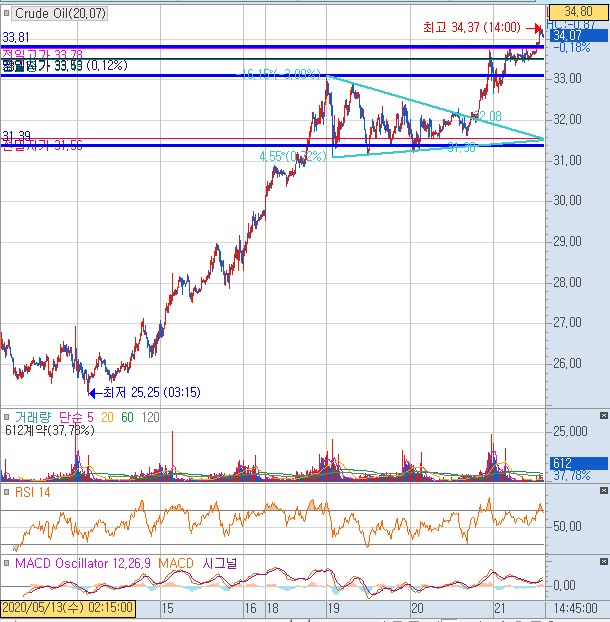
Task: Select the 120 moving average label
Action: point(150,417)
